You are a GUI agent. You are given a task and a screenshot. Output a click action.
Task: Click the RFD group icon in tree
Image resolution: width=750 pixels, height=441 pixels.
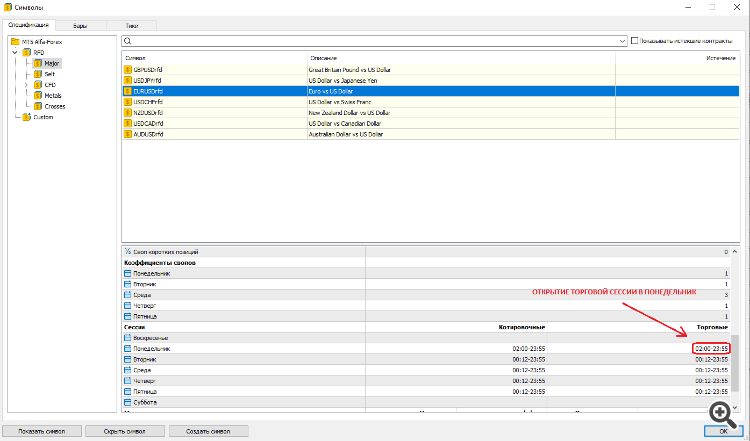(x=27, y=52)
